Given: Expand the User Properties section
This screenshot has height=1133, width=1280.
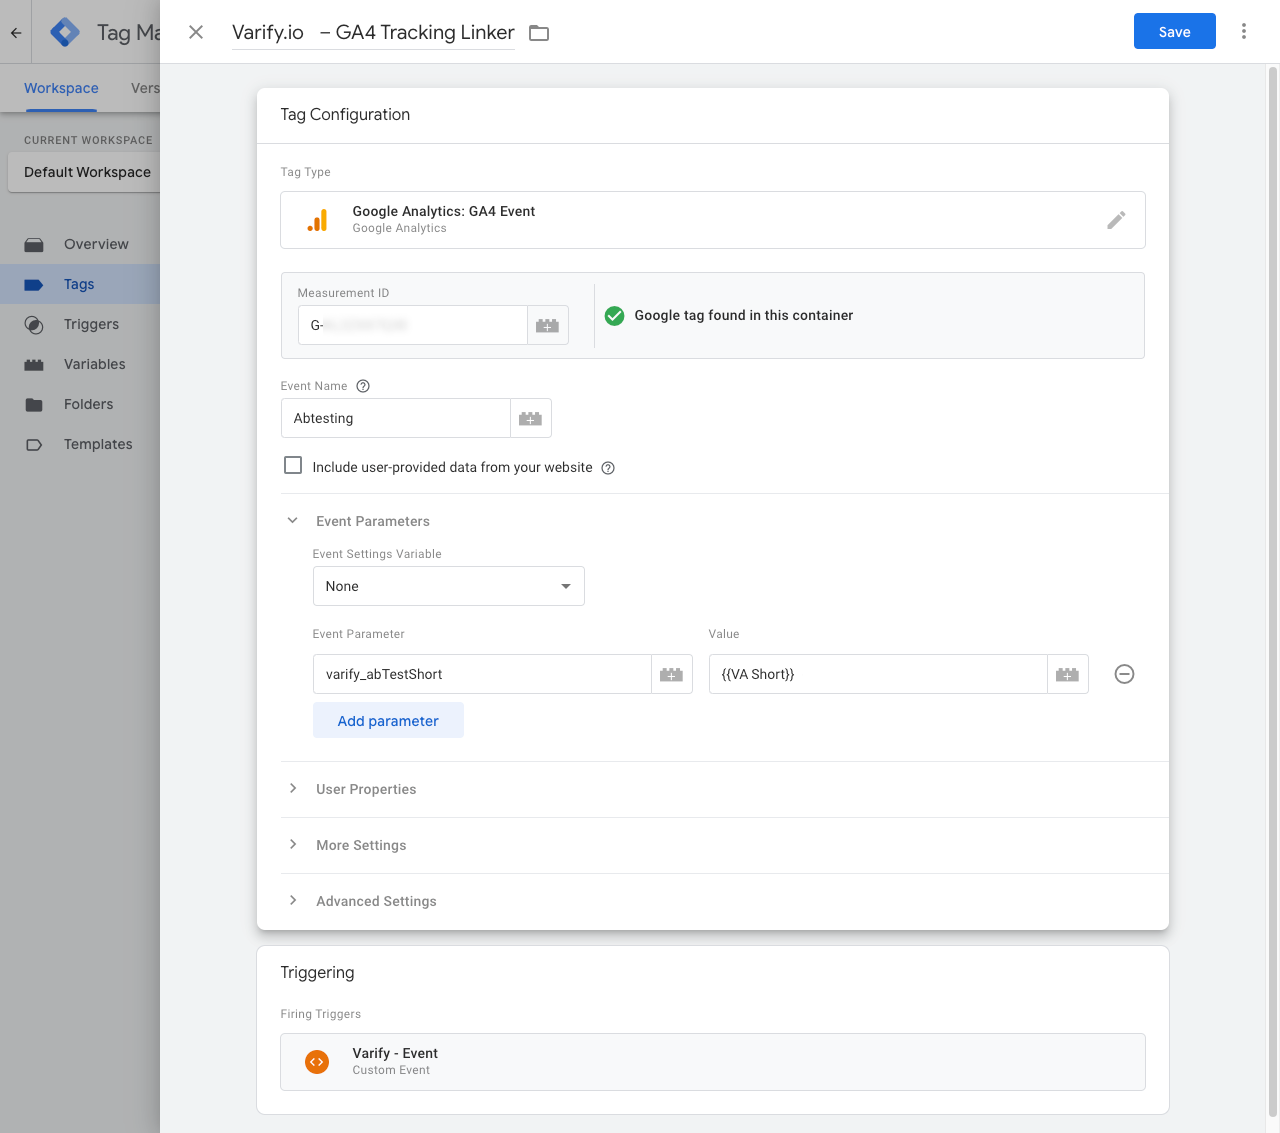Looking at the screenshot, I should coord(293,788).
